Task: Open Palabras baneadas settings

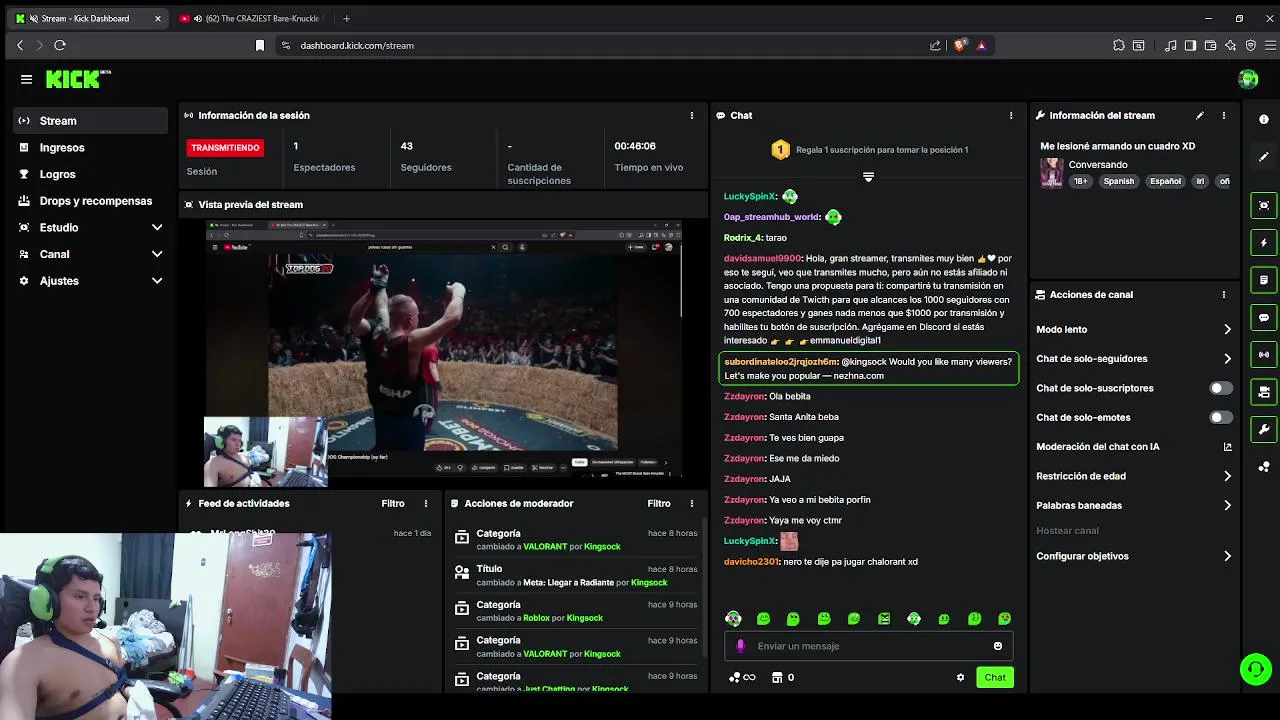Action: [1134, 506]
